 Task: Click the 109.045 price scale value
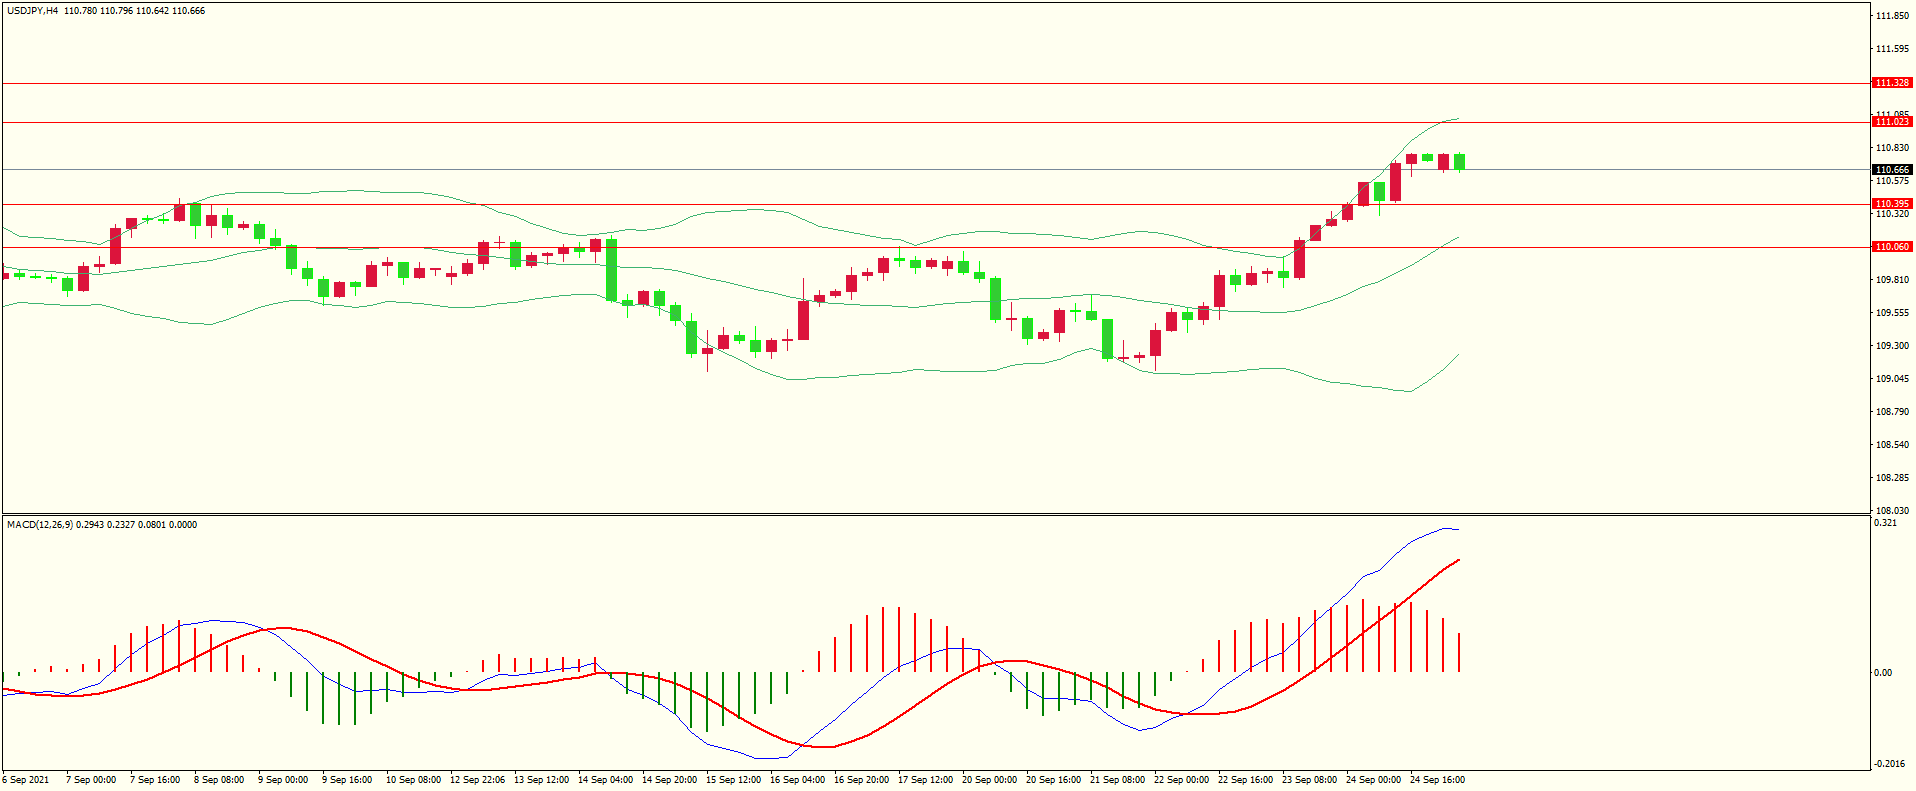point(1892,379)
